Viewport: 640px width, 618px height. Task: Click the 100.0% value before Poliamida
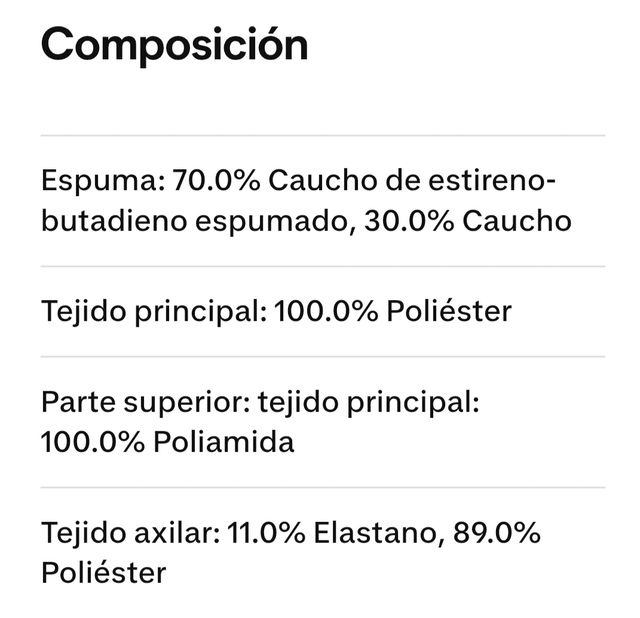point(94,441)
